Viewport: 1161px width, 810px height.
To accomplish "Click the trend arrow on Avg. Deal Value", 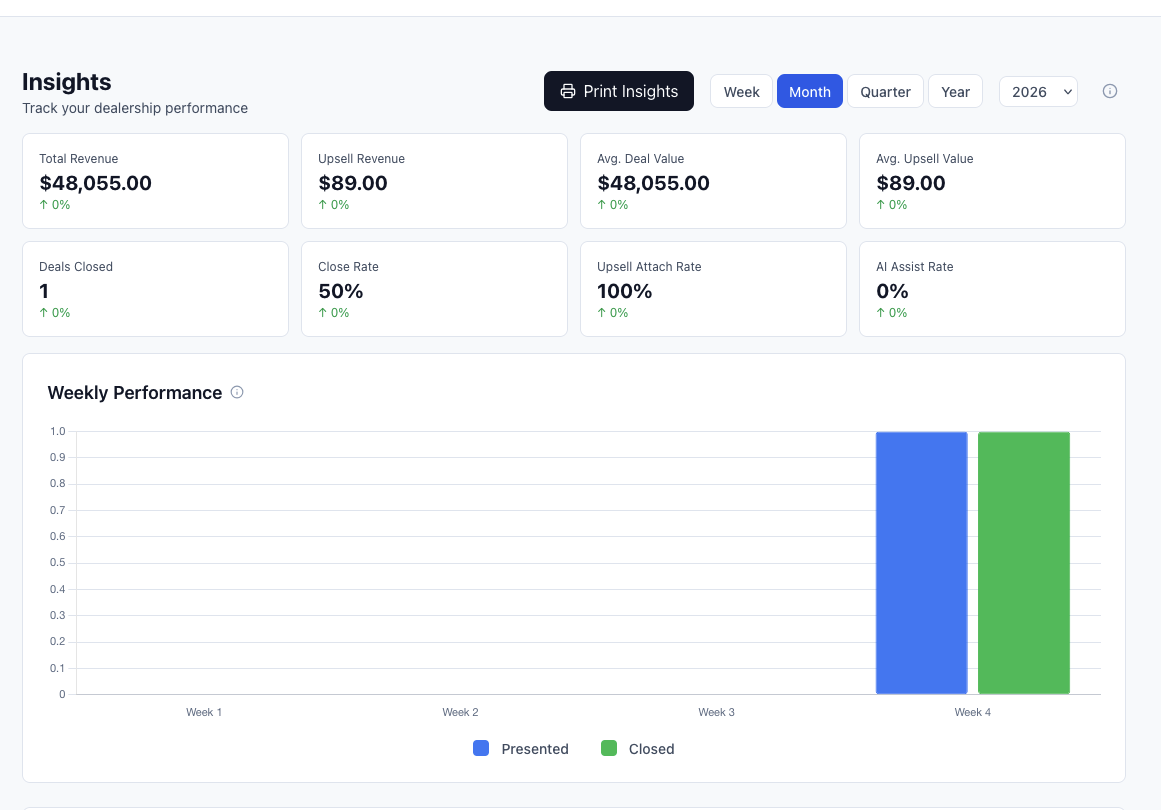I will (x=601, y=204).
